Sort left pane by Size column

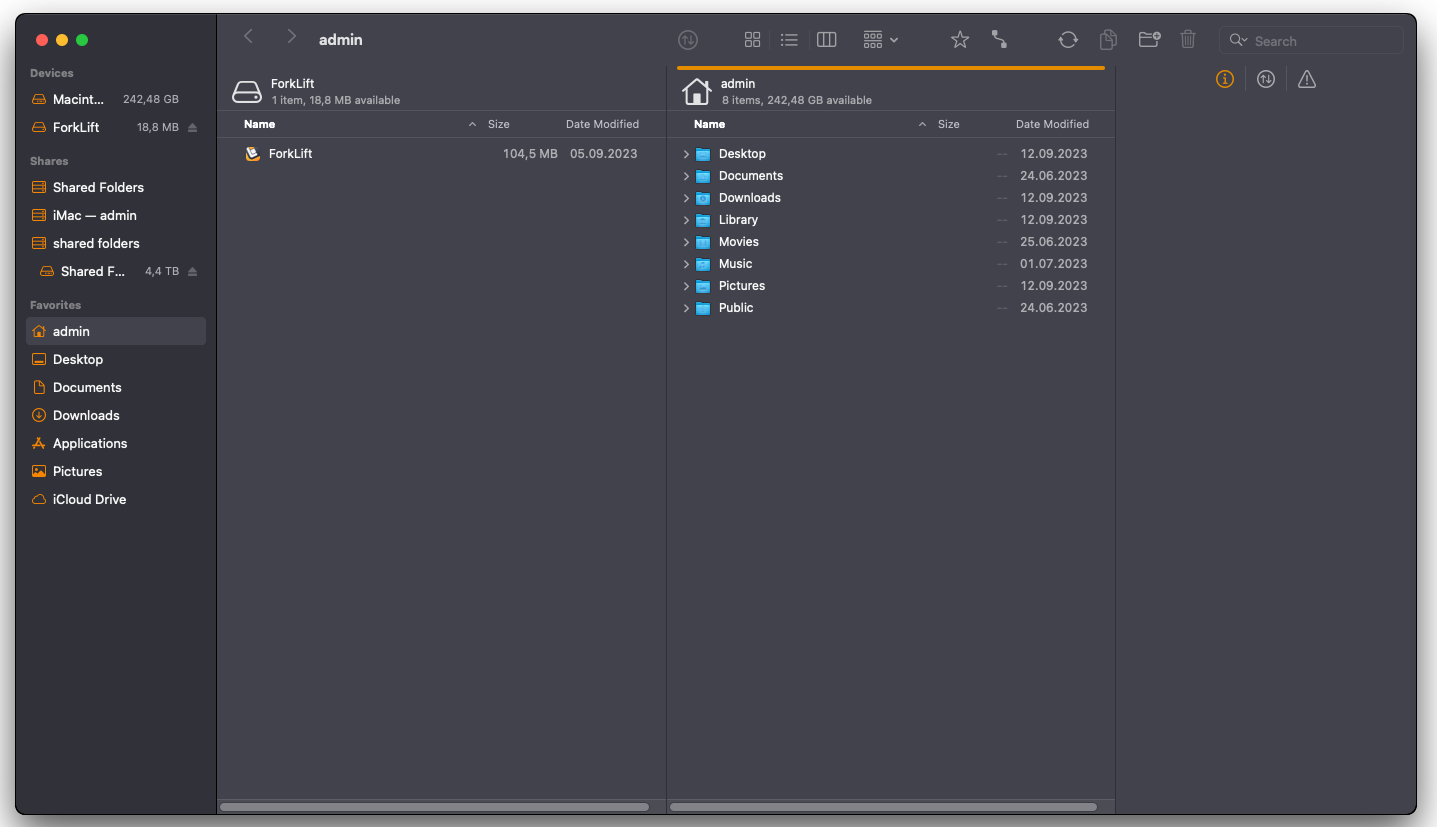[499, 124]
